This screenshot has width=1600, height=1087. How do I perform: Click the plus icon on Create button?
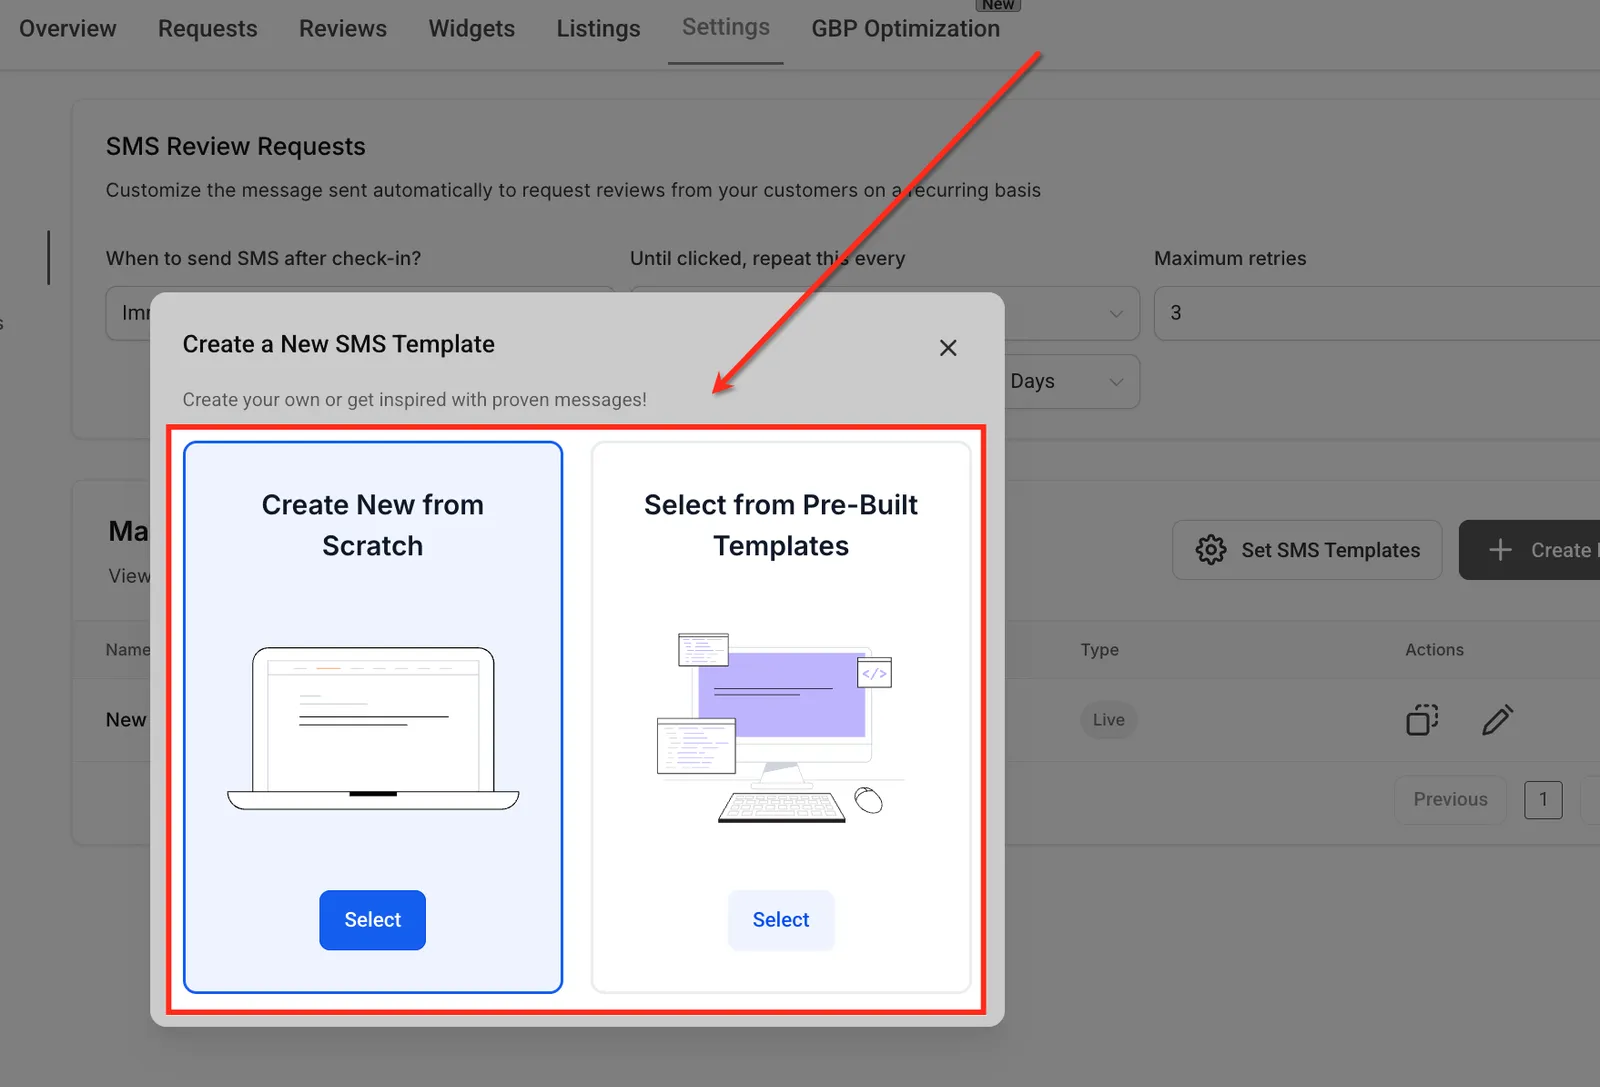tap(1500, 550)
